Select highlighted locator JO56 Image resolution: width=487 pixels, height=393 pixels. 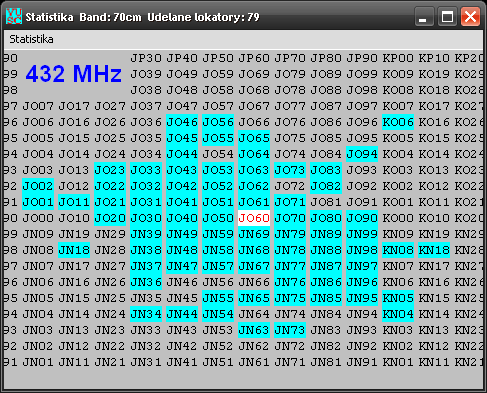218,122
